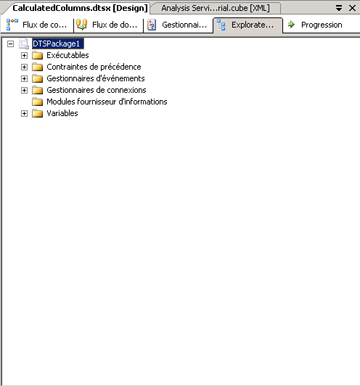Click Contraintes de précédence folder icon
This screenshot has height=386, width=360.
click(x=37, y=67)
